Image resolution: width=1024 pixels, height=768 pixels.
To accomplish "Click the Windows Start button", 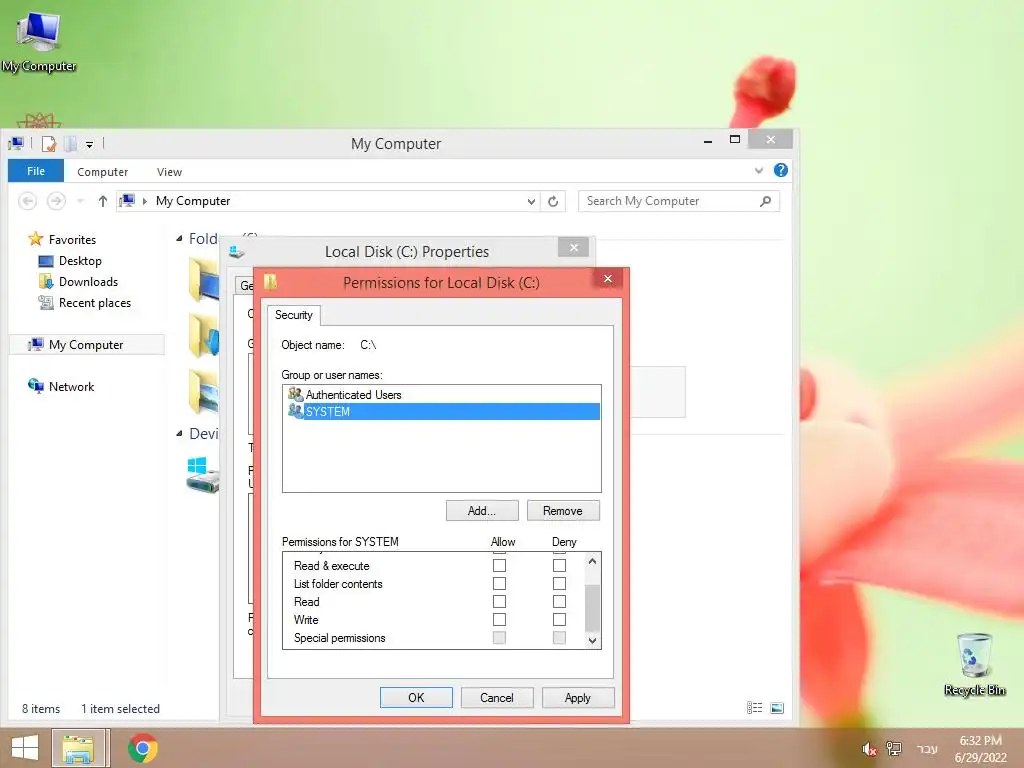I will pyautogui.click(x=25, y=748).
